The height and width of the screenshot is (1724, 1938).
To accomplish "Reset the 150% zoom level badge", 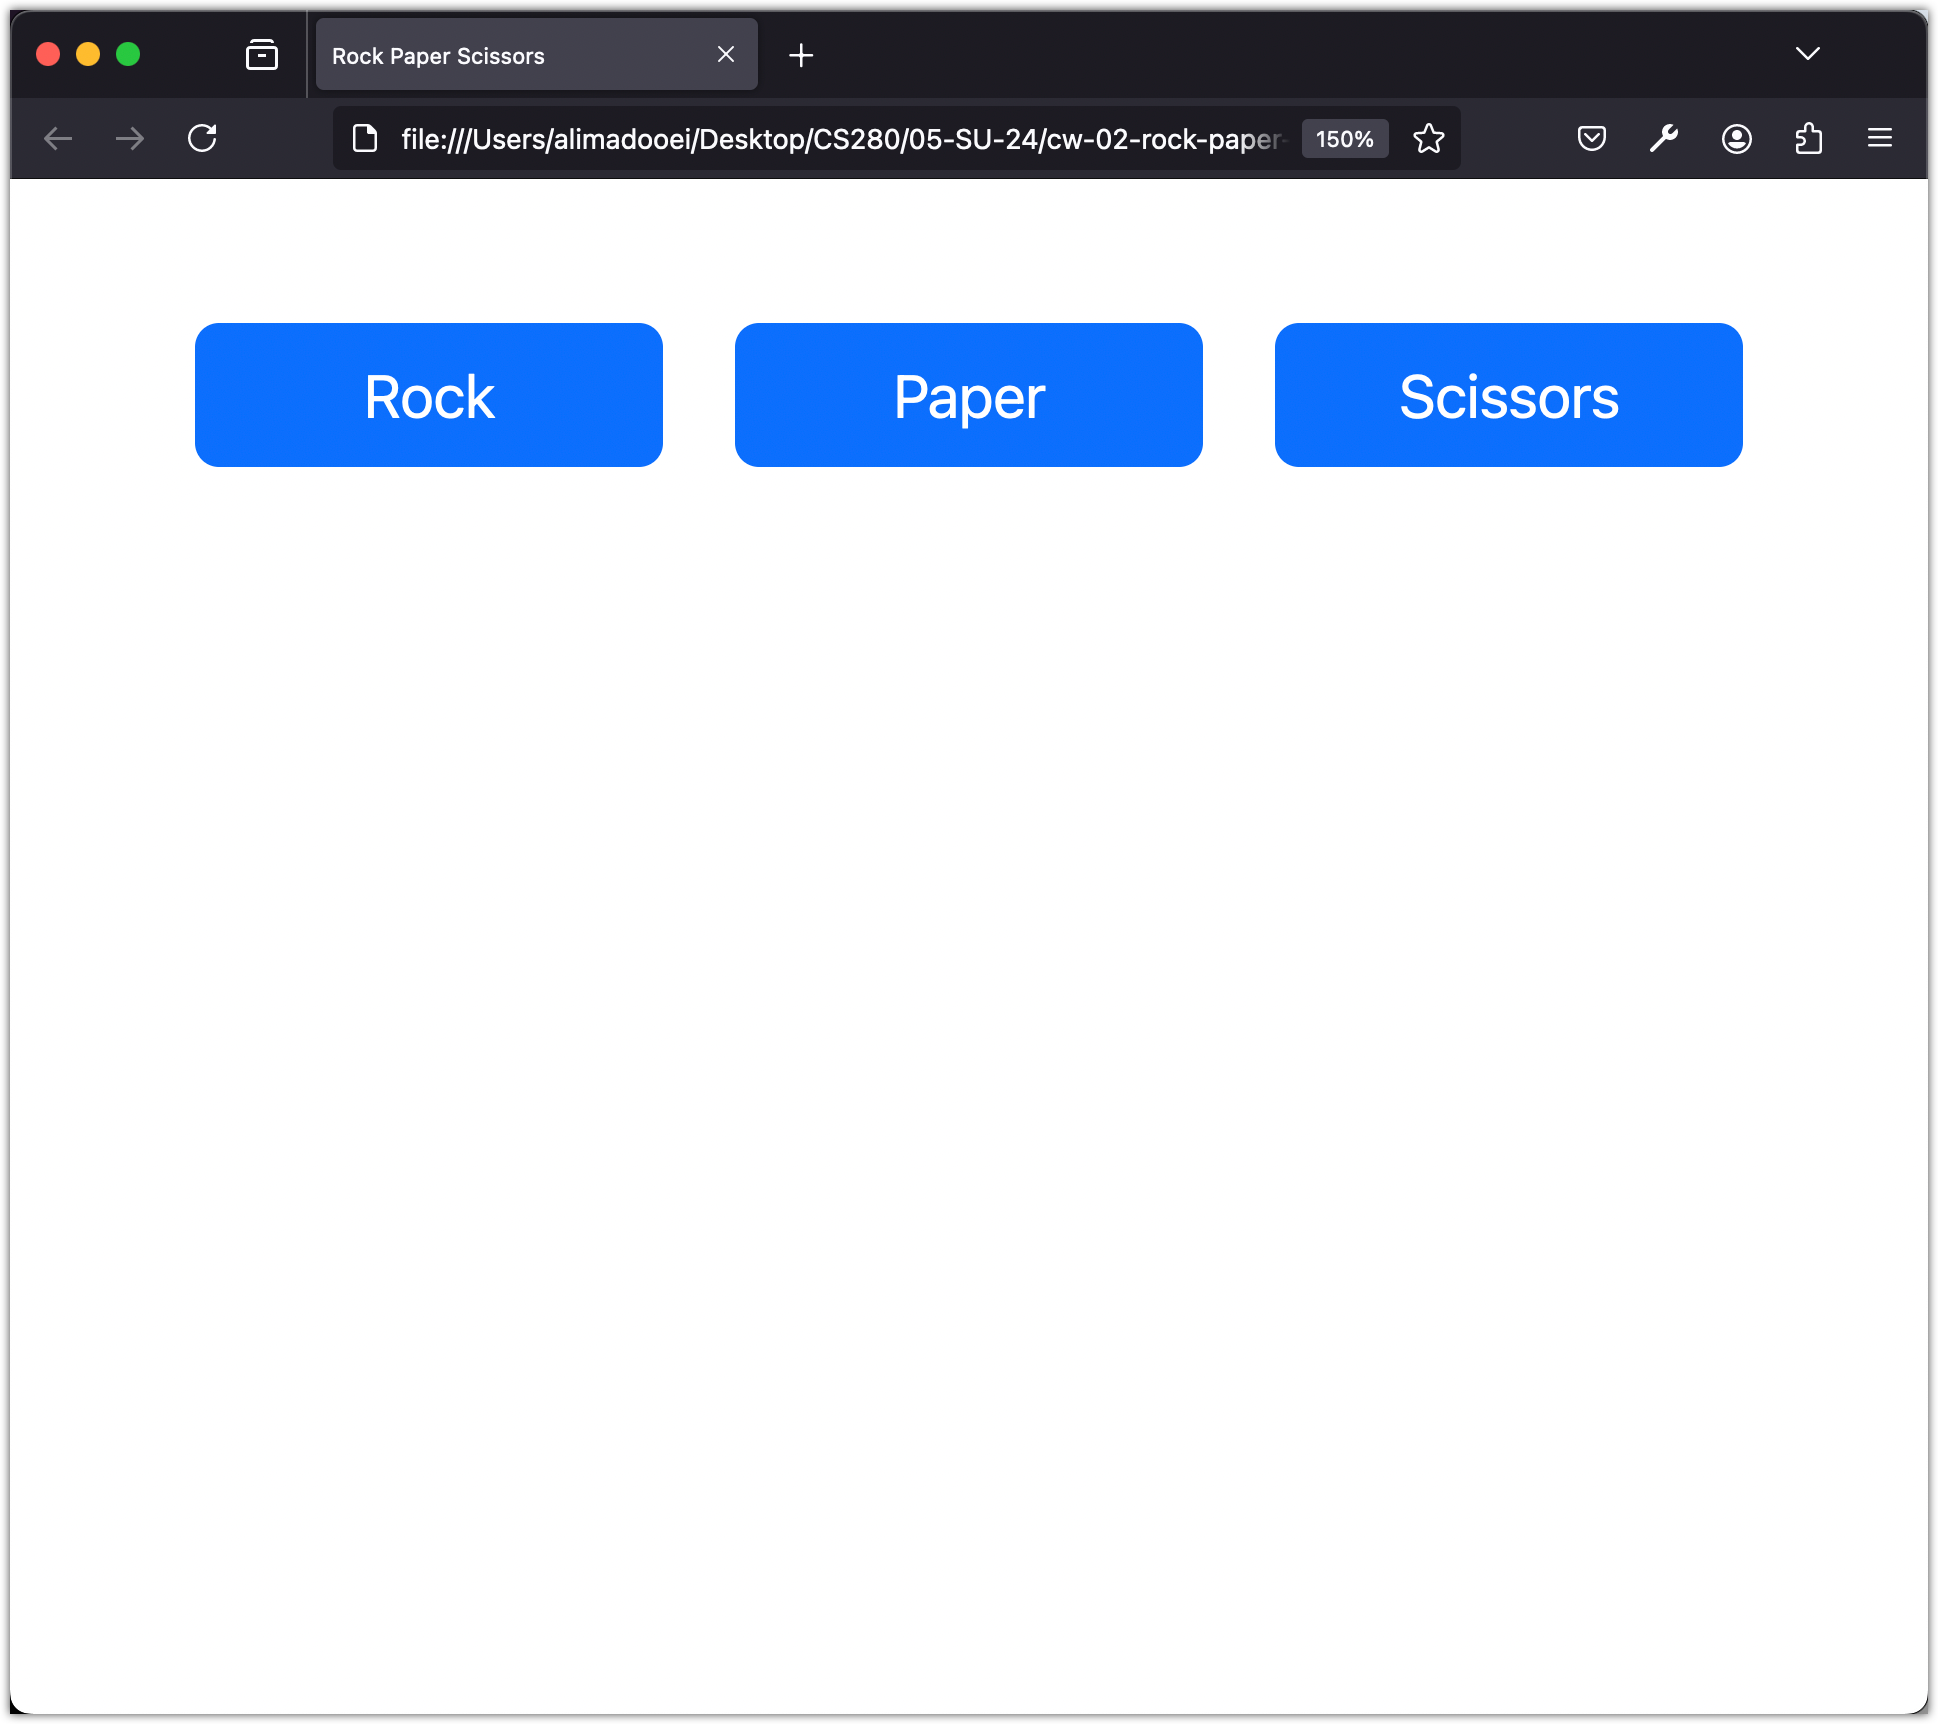I will click(x=1345, y=139).
